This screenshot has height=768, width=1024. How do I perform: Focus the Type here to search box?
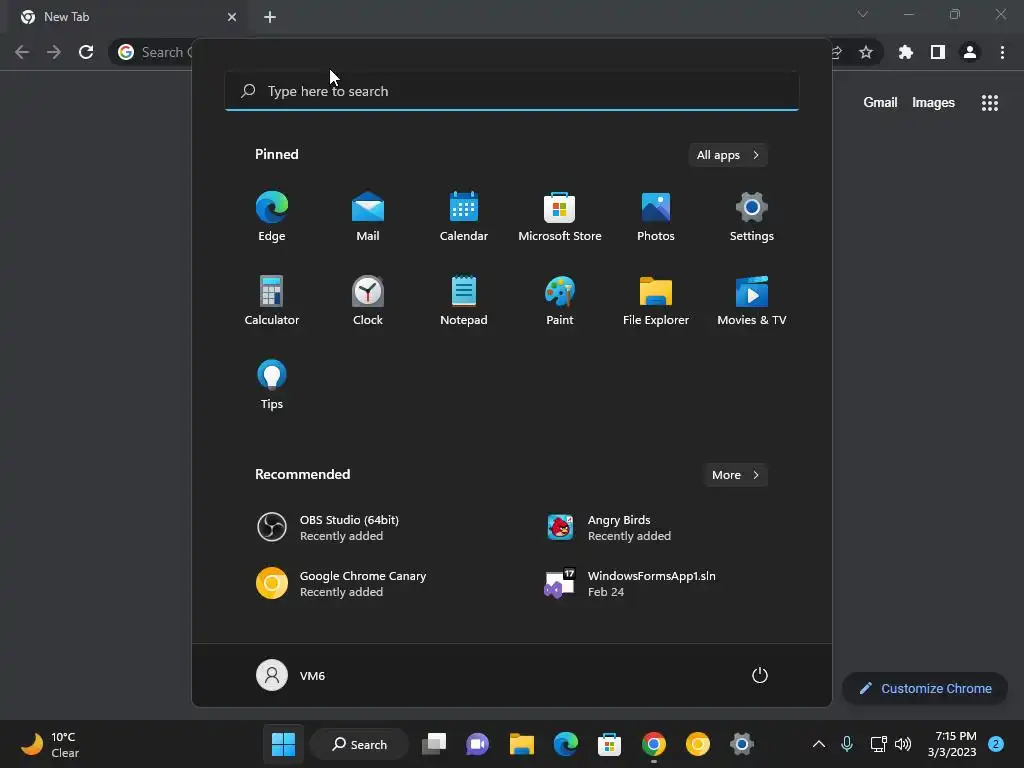click(x=511, y=91)
